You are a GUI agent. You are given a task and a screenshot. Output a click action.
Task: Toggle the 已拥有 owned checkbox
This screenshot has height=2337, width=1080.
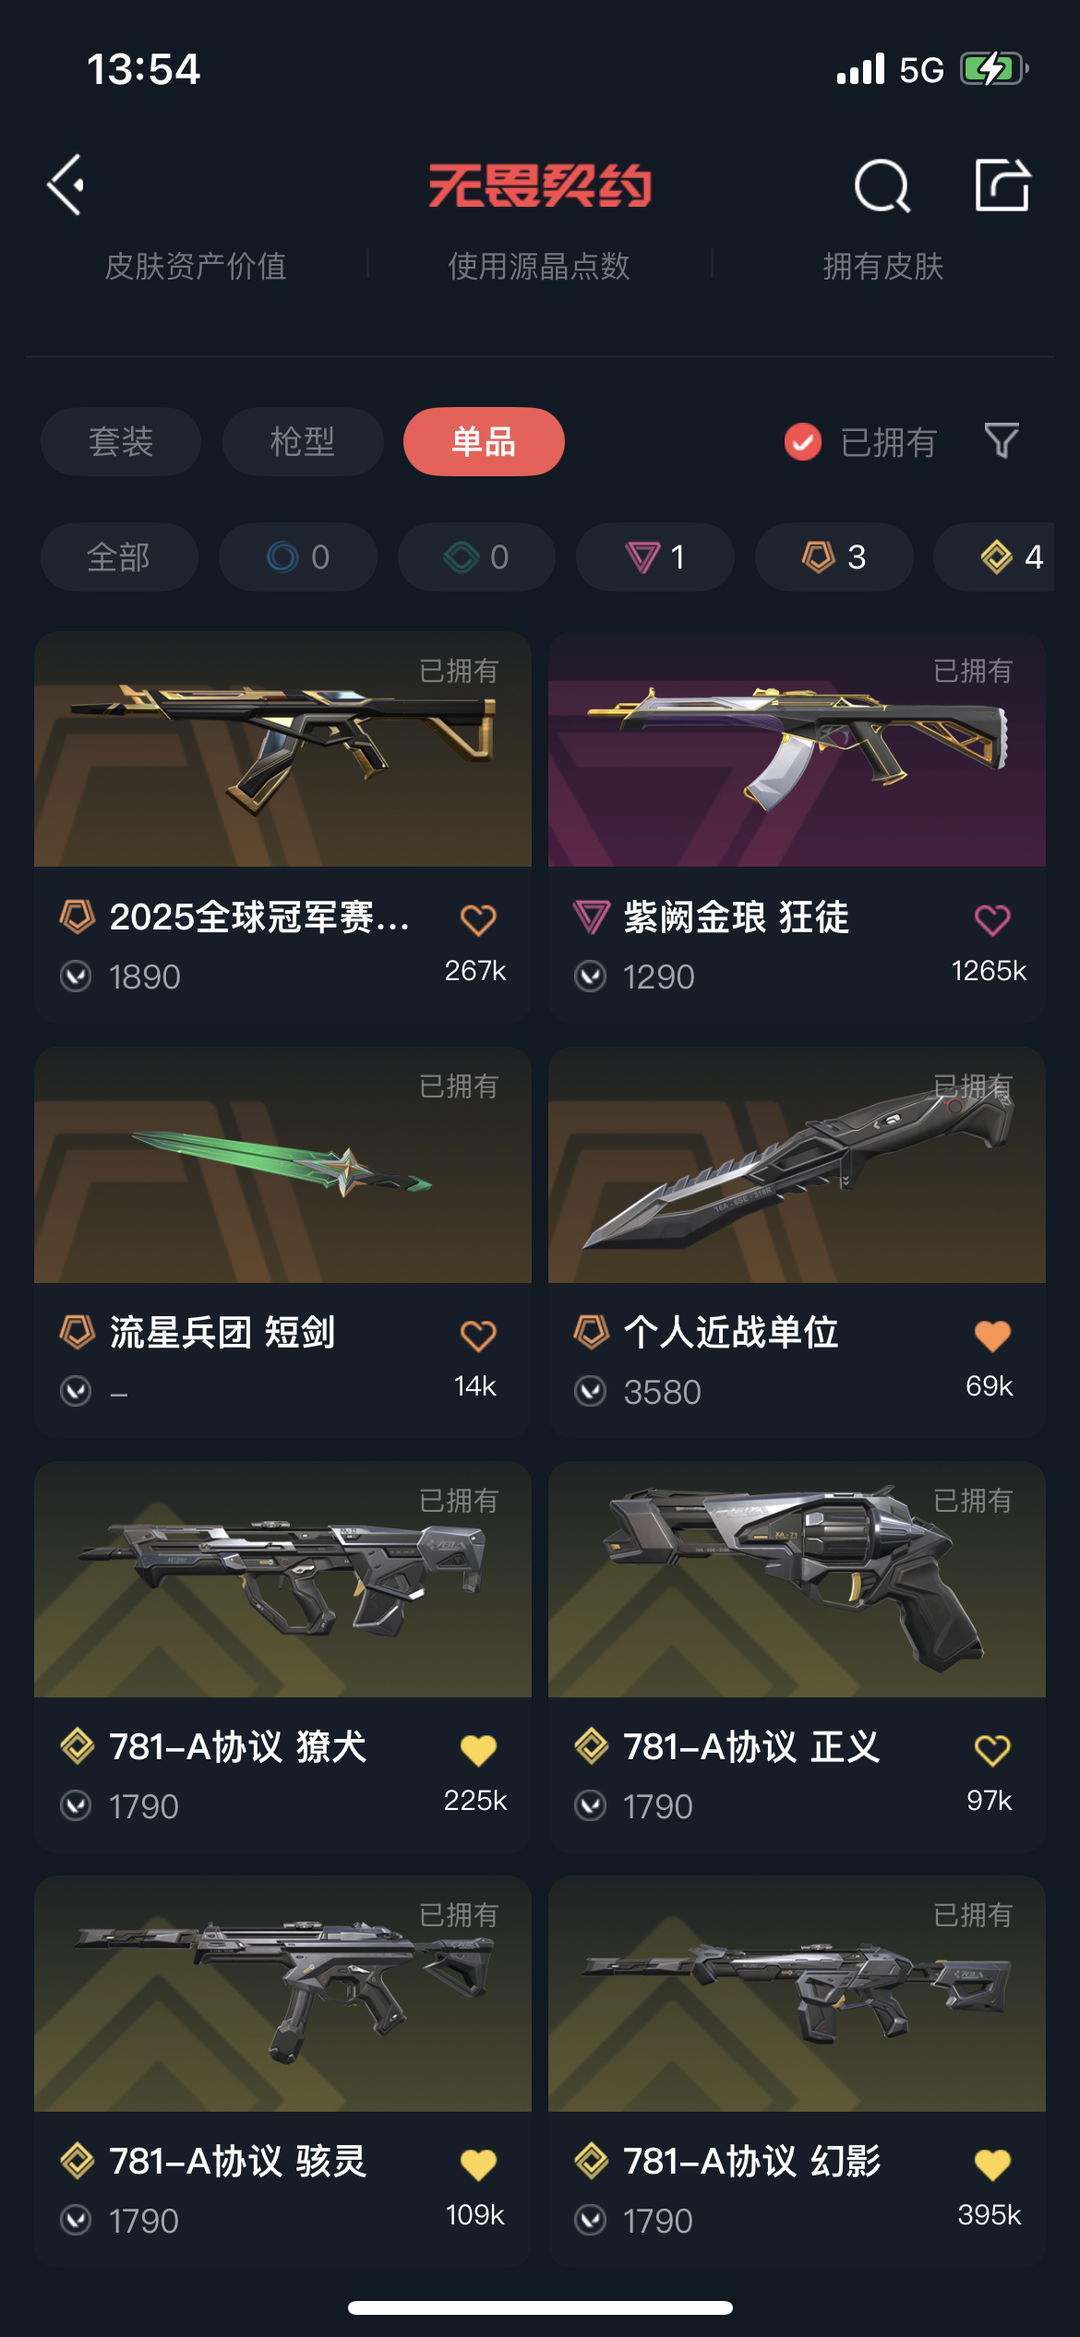(x=803, y=441)
